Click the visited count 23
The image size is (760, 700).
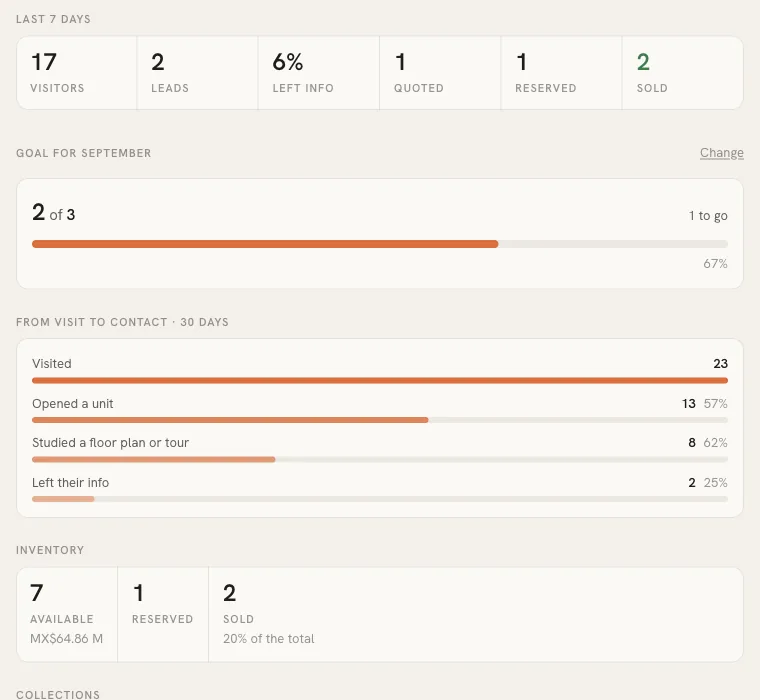click(x=720, y=364)
